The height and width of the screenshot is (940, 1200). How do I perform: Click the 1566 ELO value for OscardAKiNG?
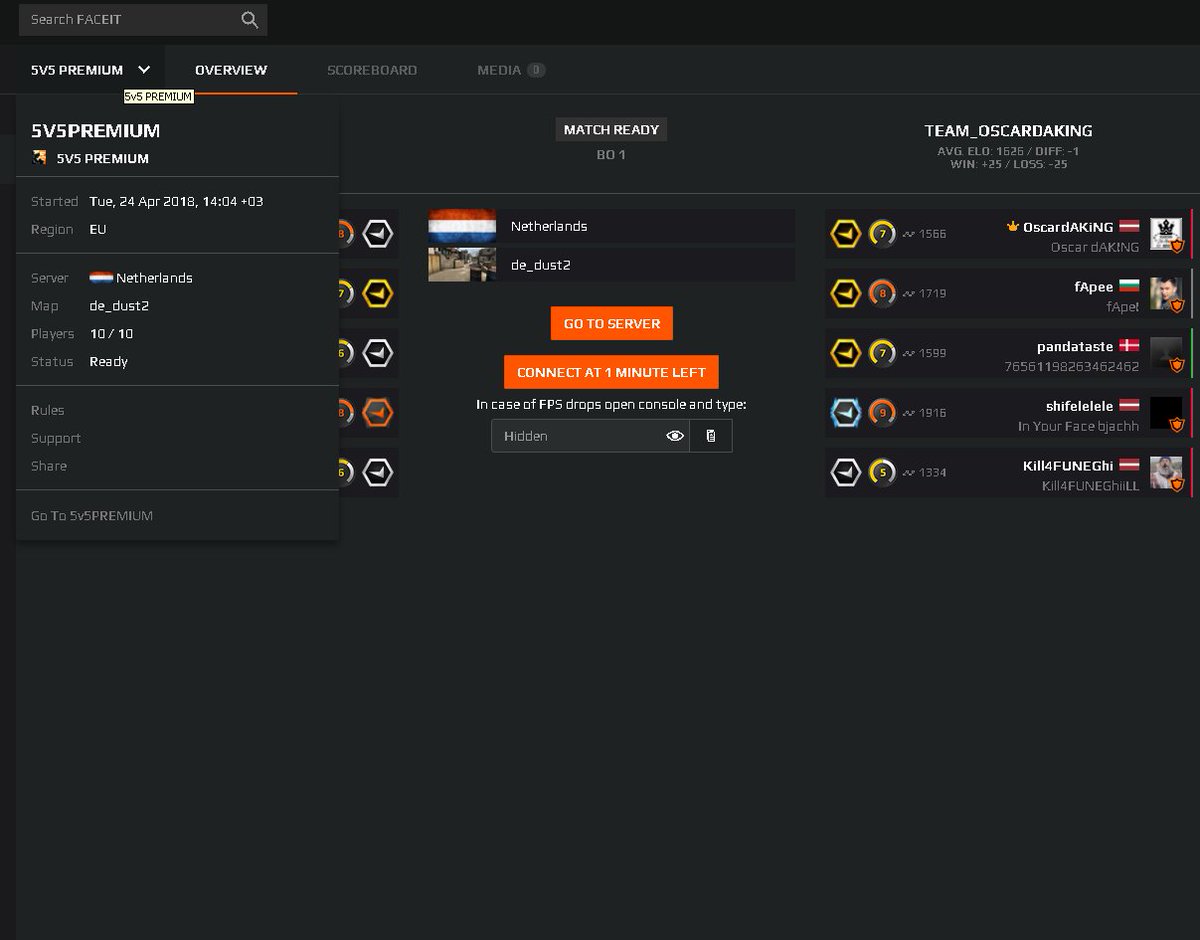(x=932, y=234)
